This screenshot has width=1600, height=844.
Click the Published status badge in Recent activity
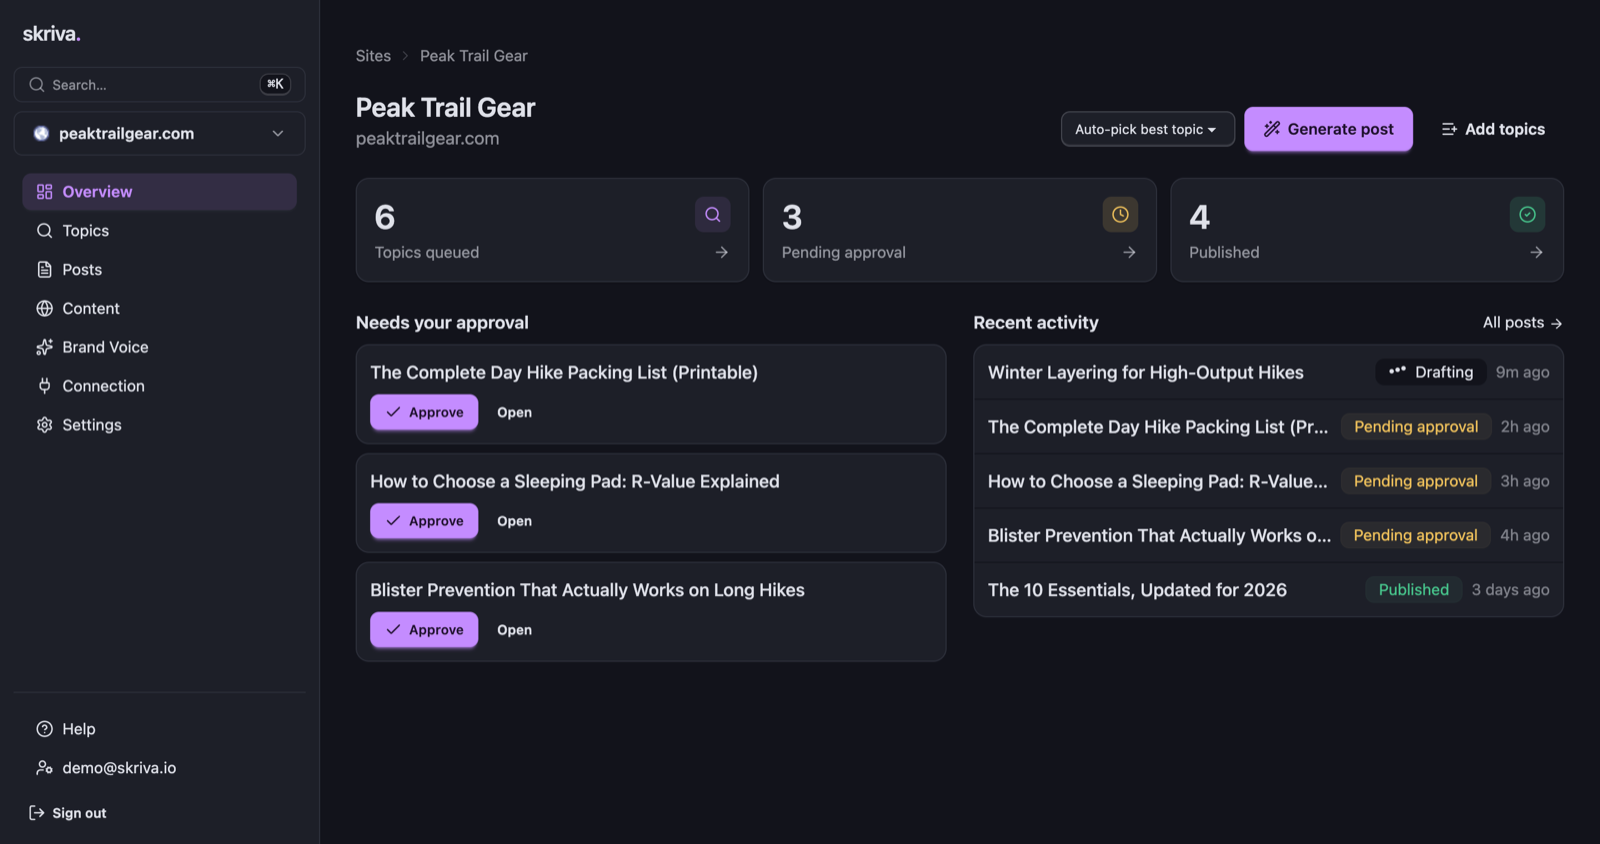(x=1414, y=590)
